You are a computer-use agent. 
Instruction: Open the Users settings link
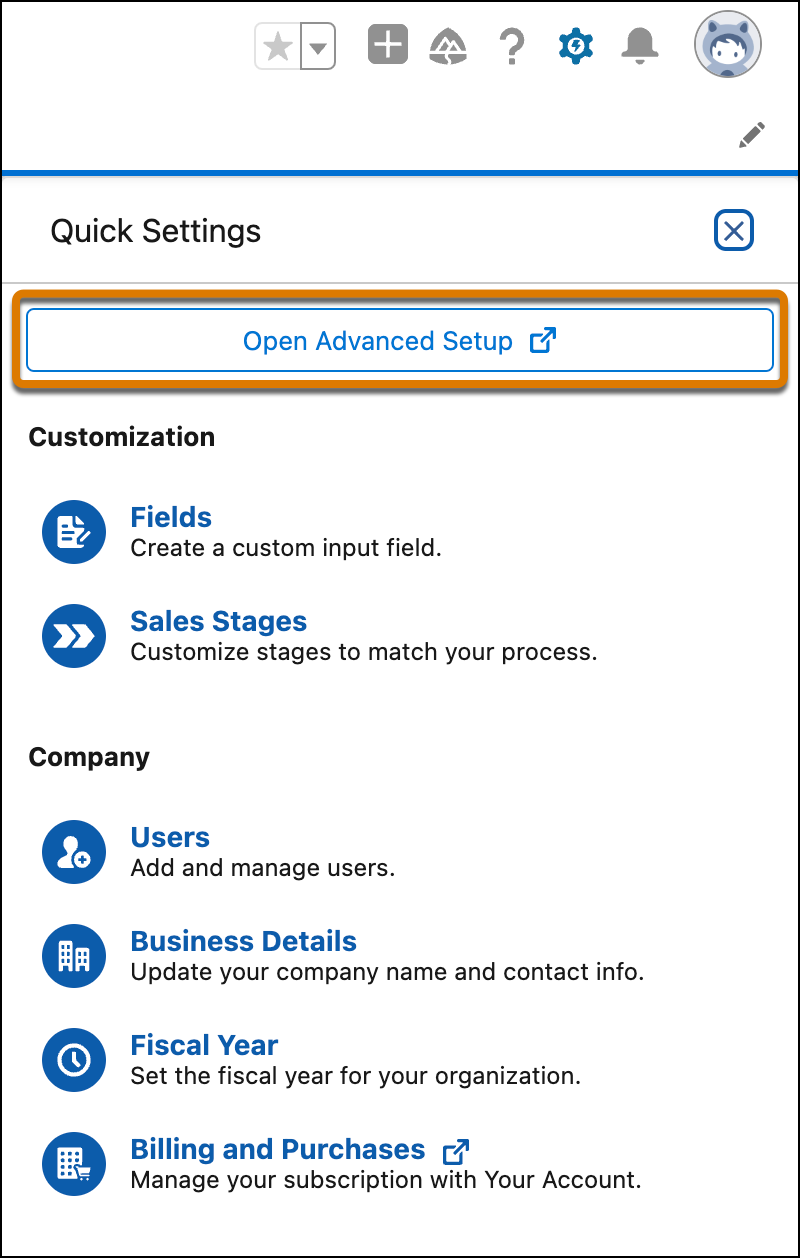point(170,837)
